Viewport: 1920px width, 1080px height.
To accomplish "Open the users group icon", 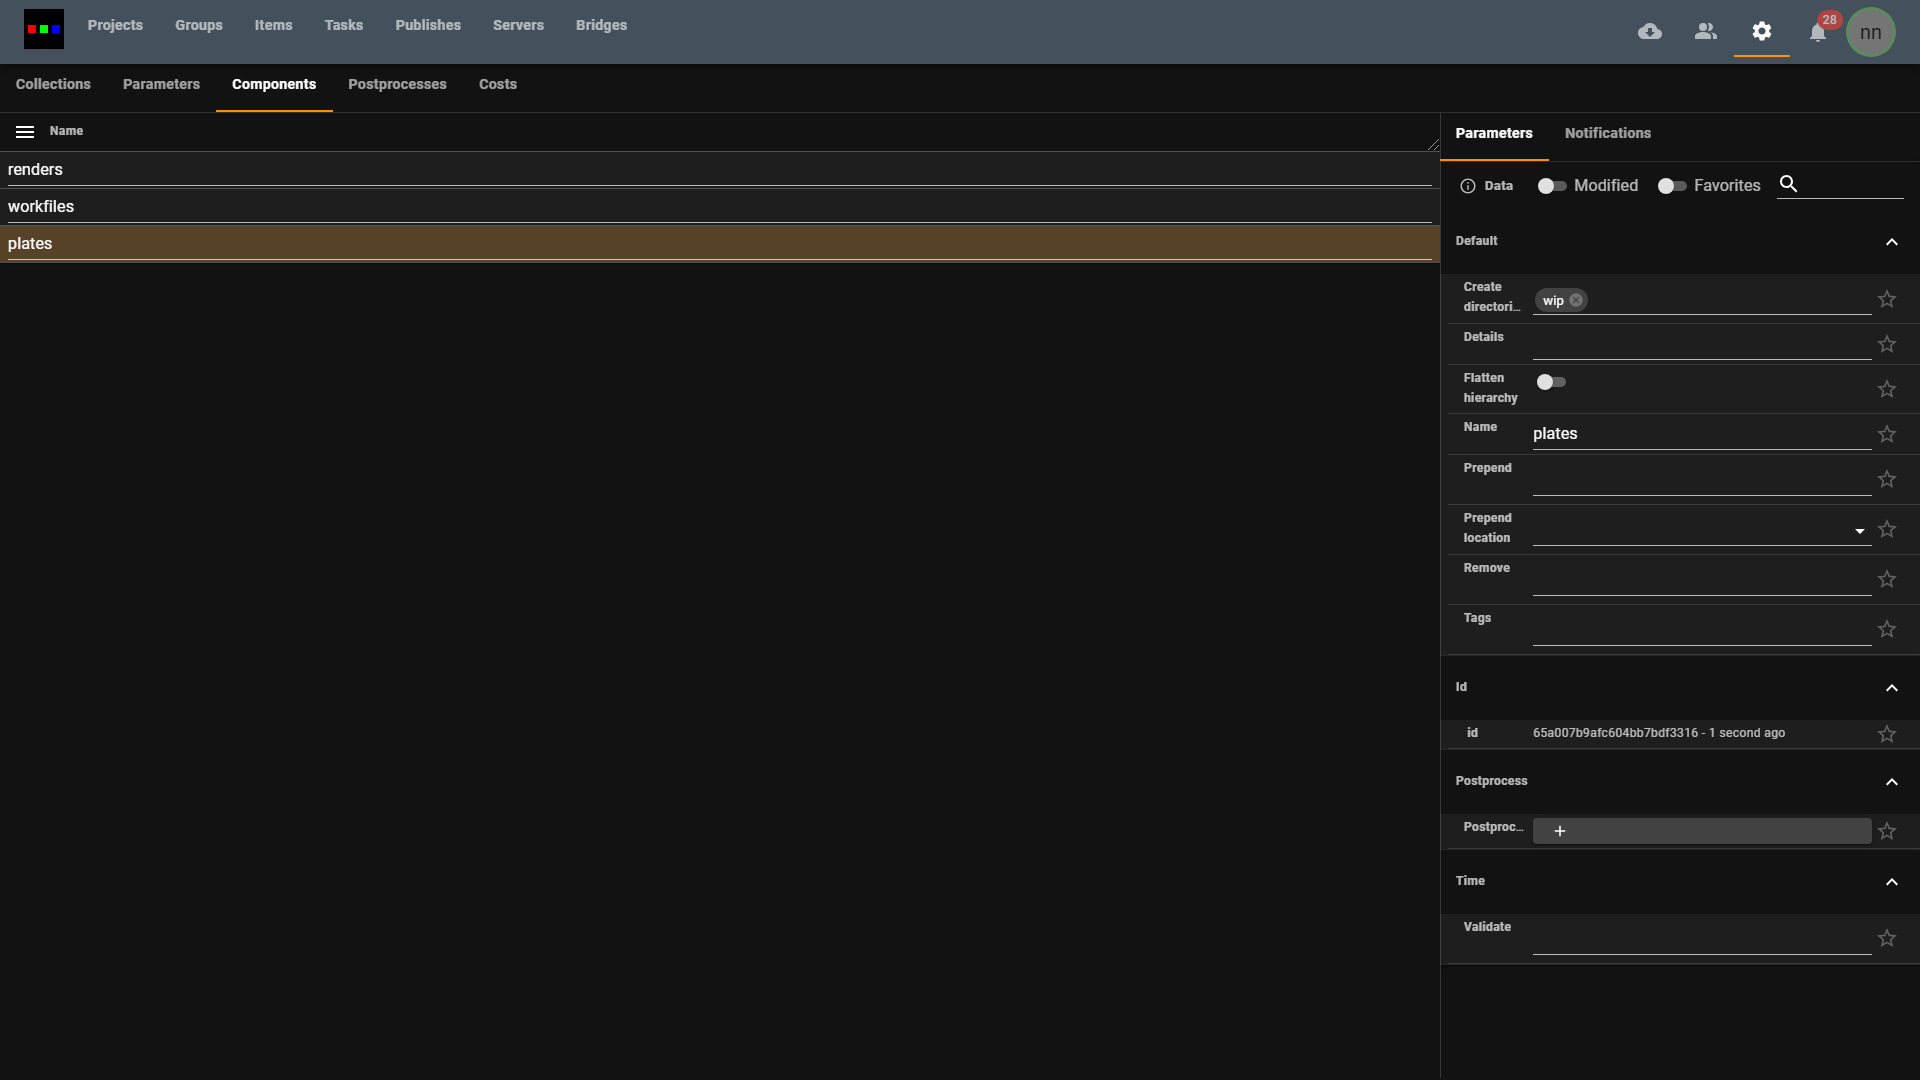I will pos(1706,32).
